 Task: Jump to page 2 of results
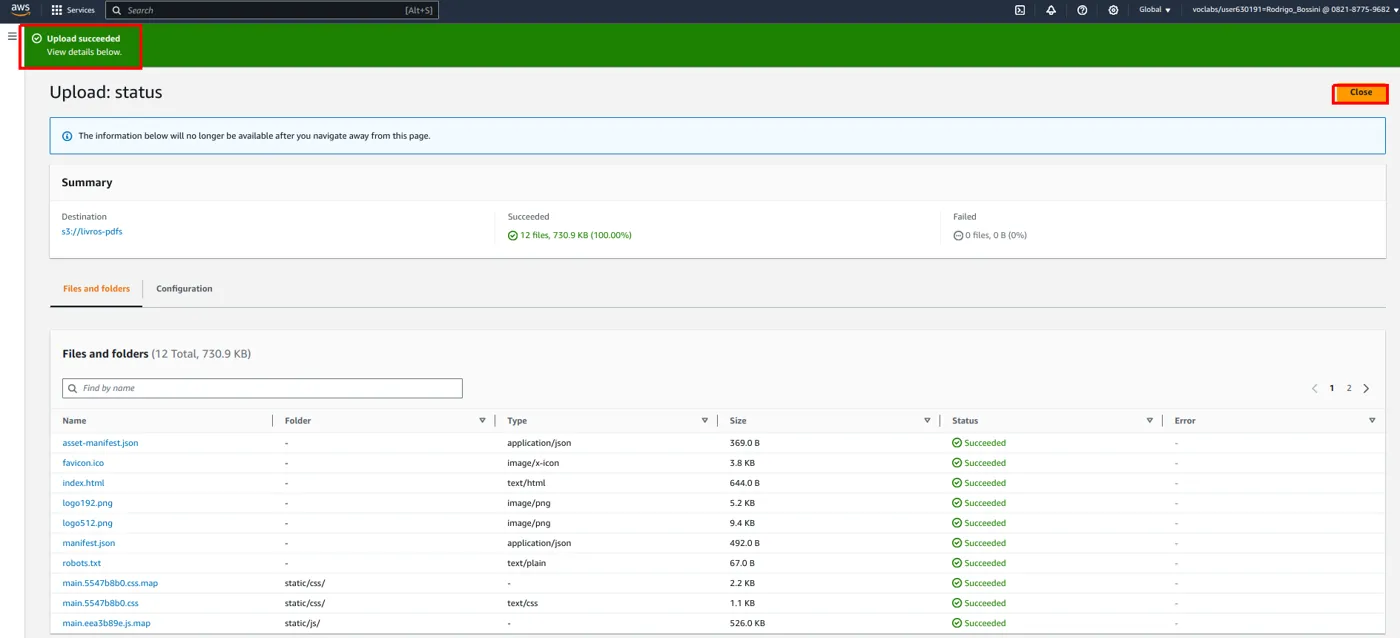click(x=1349, y=388)
